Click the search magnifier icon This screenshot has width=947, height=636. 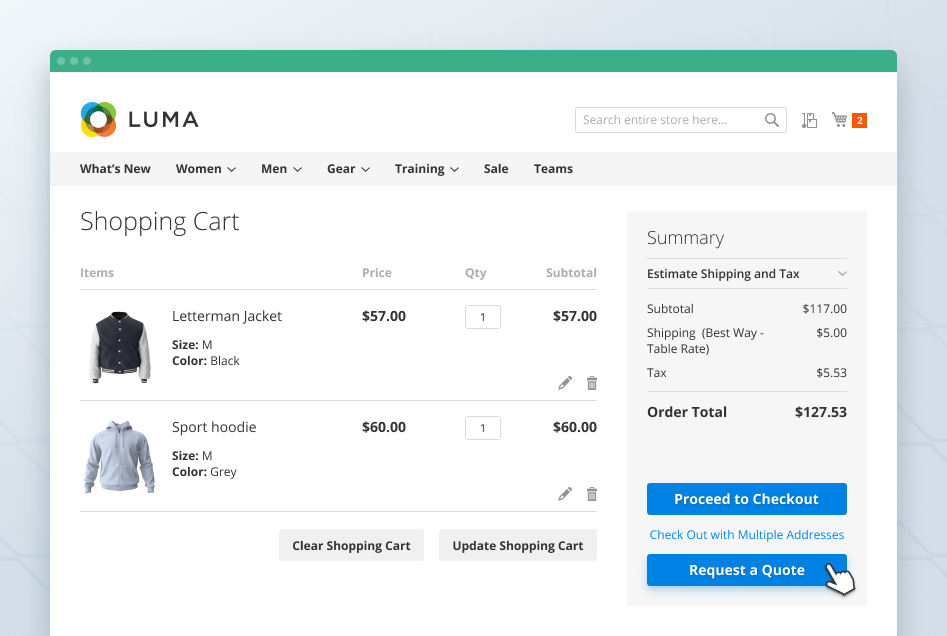(771, 120)
